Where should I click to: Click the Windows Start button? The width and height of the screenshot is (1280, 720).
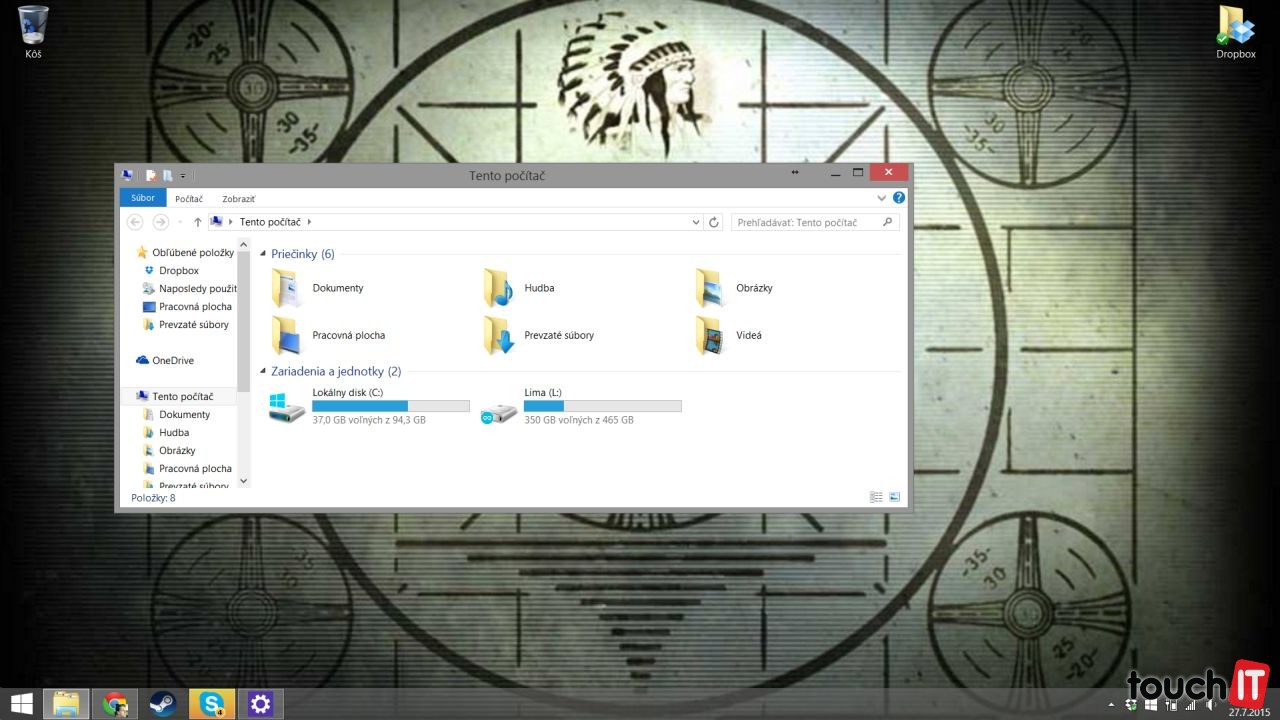pos(20,704)
